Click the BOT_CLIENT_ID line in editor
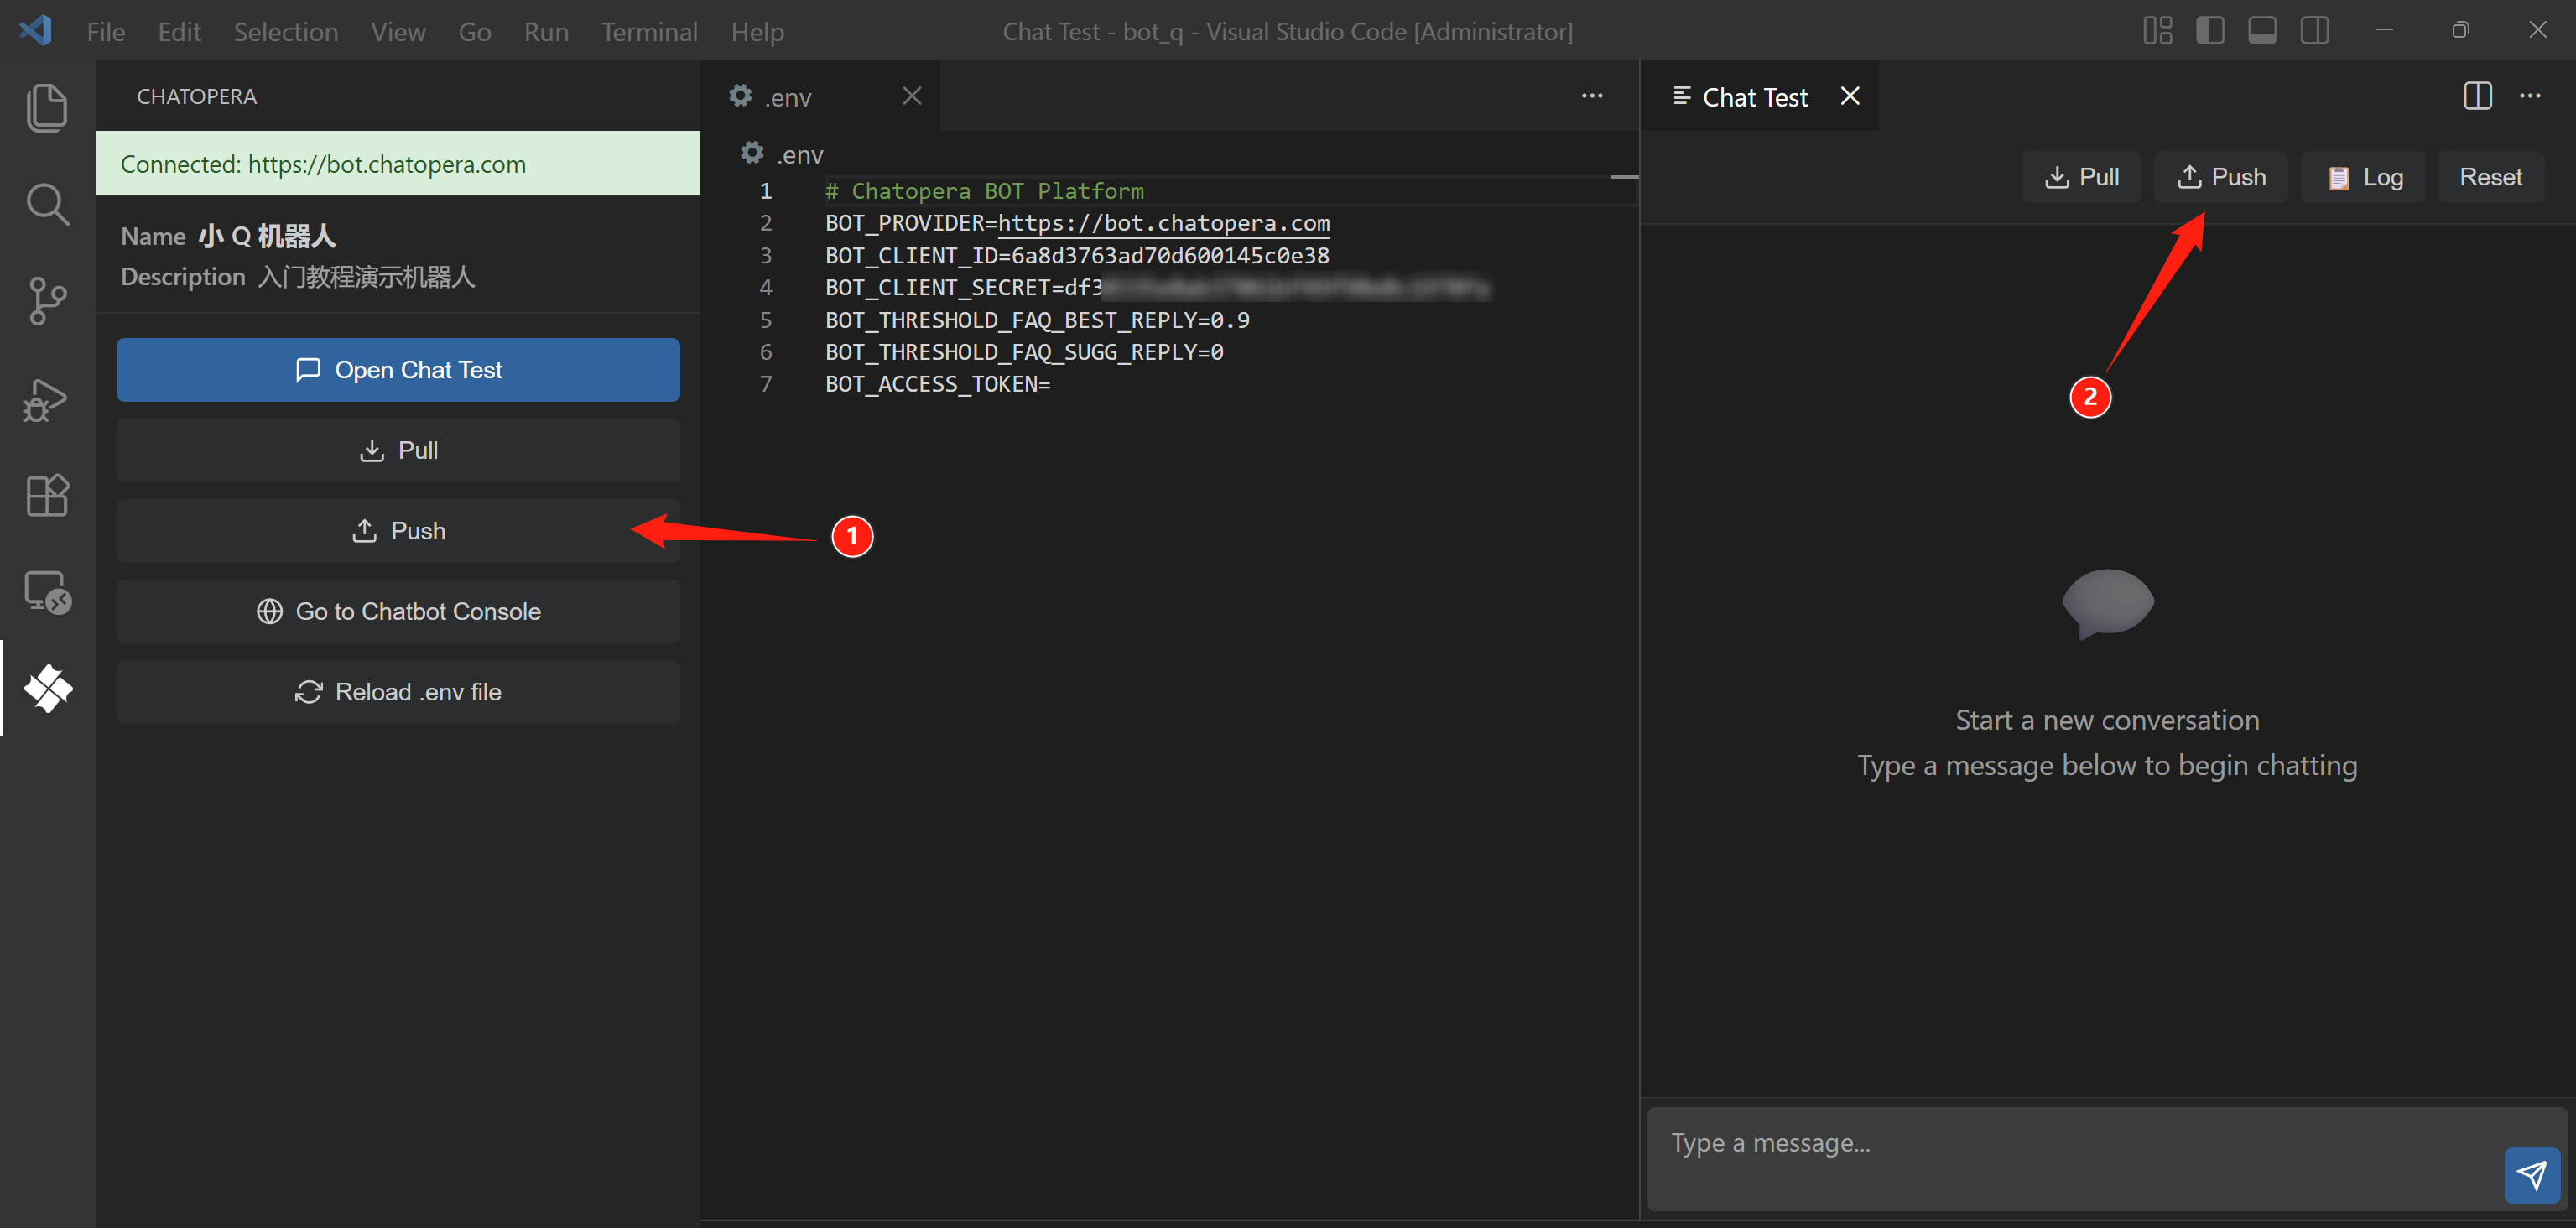 point(1077,256)
